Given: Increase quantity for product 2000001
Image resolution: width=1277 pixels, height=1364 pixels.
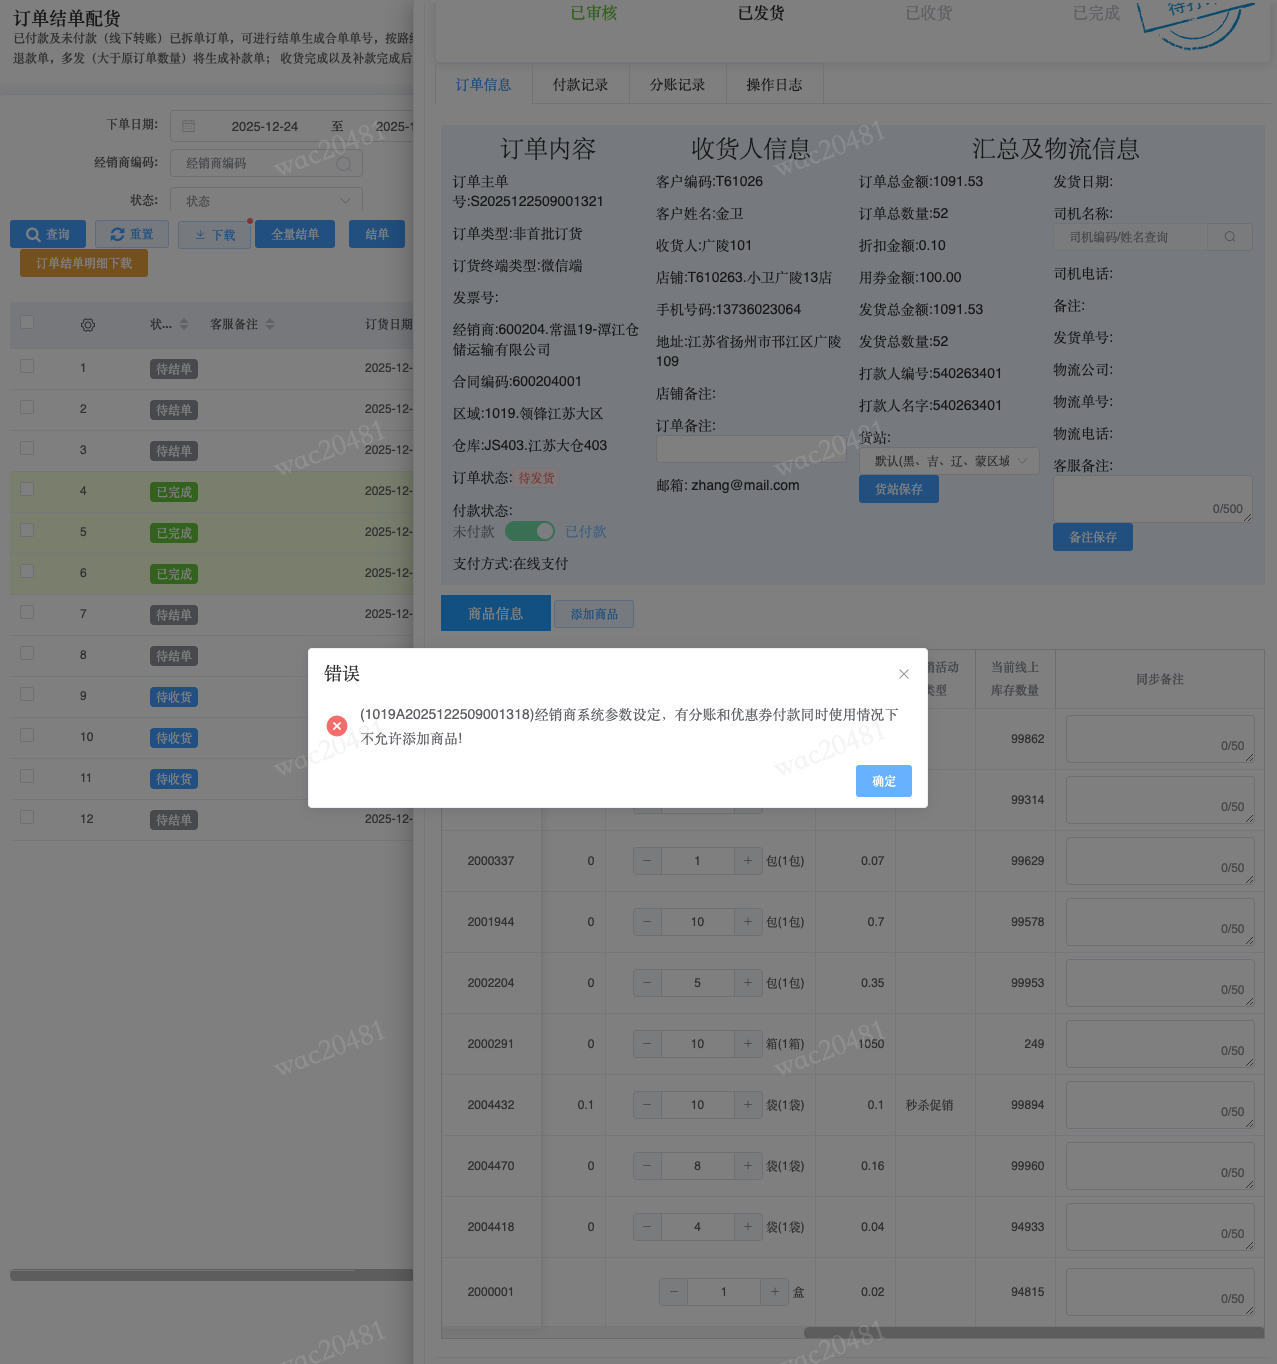Looking at the screenshot, I should point(775,1292).
